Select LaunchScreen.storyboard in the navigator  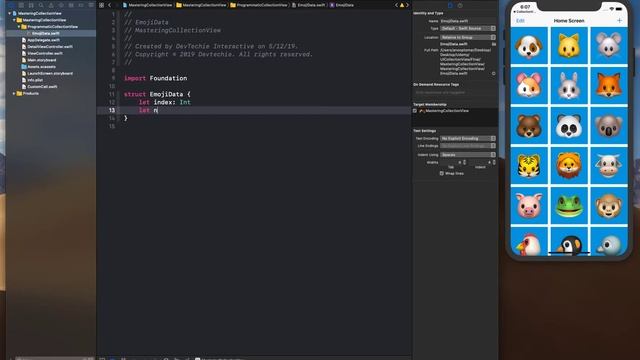[x=51, y=73]
